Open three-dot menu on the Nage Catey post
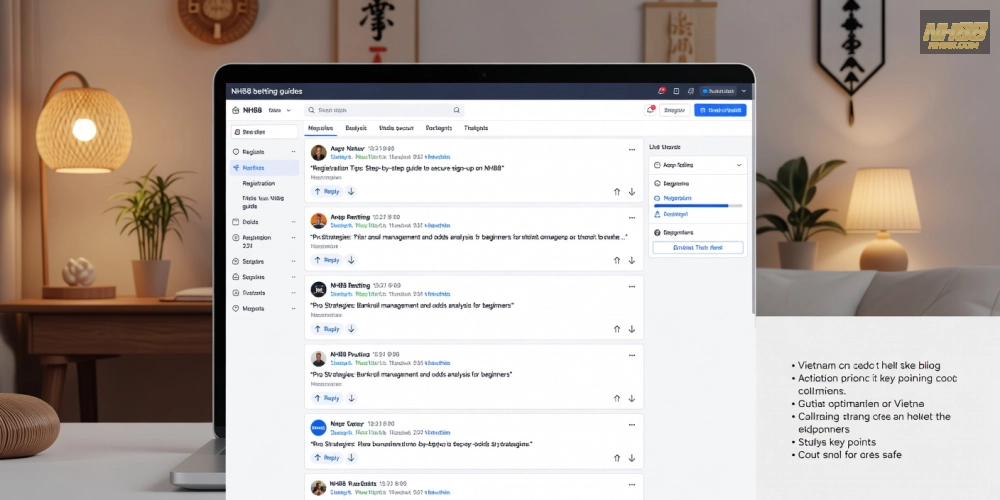 click(x=632, y=425)
